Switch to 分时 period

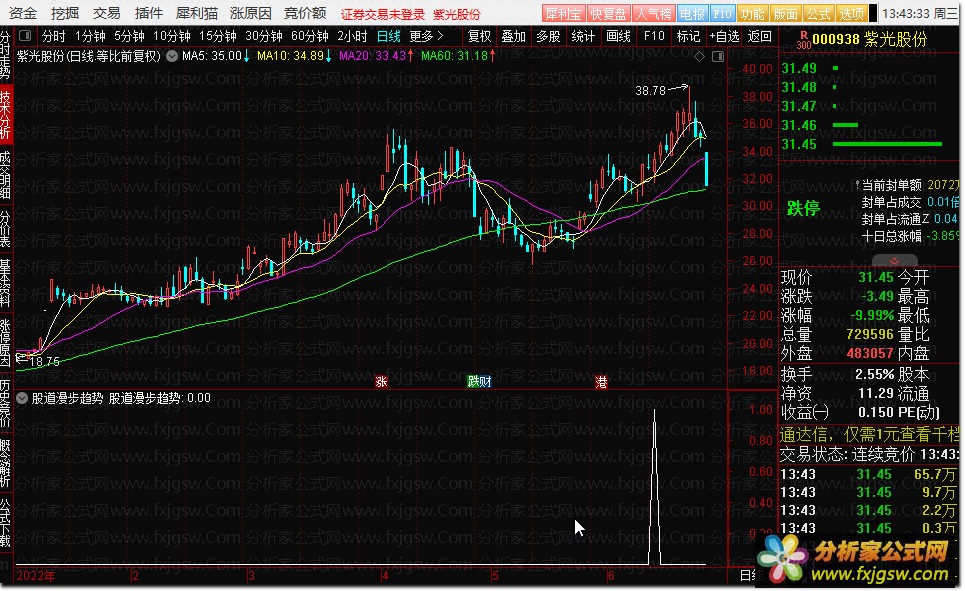54,36
